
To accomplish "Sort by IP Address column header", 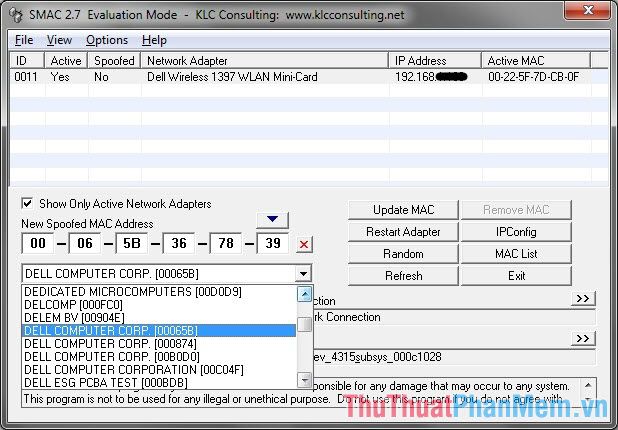I will (435, 60).
